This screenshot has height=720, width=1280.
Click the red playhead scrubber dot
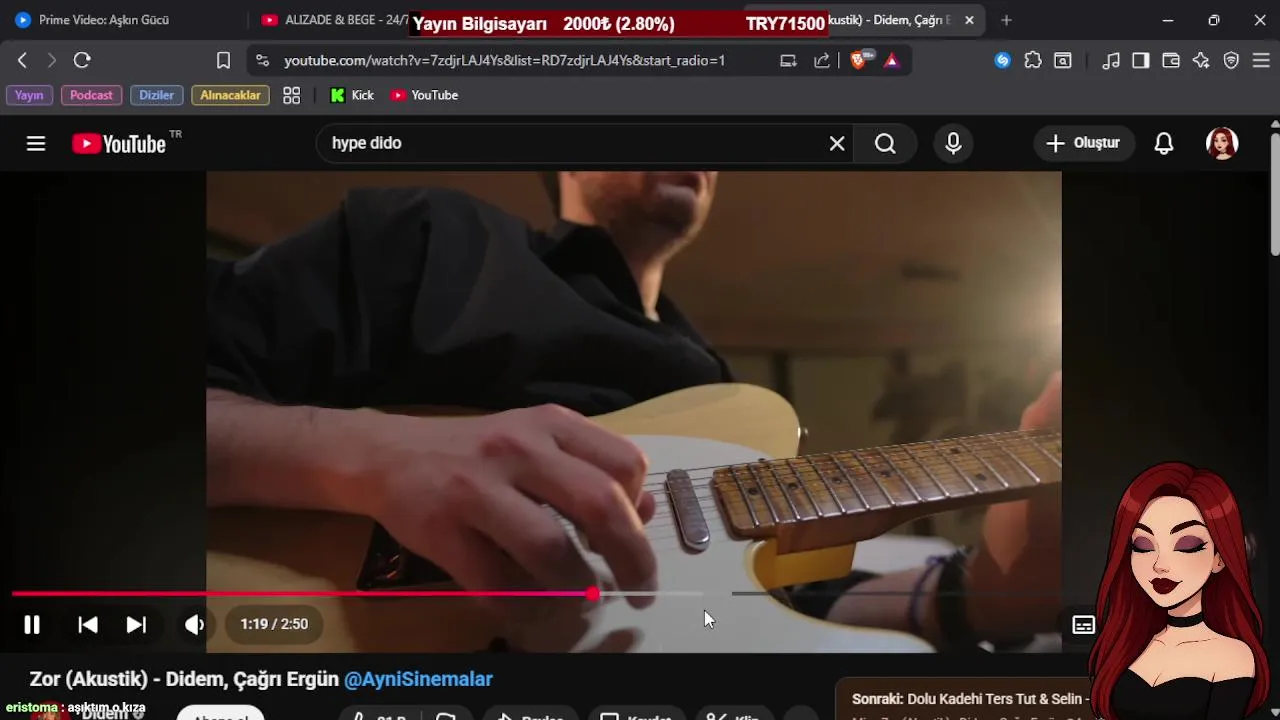(x=593, y=594)
